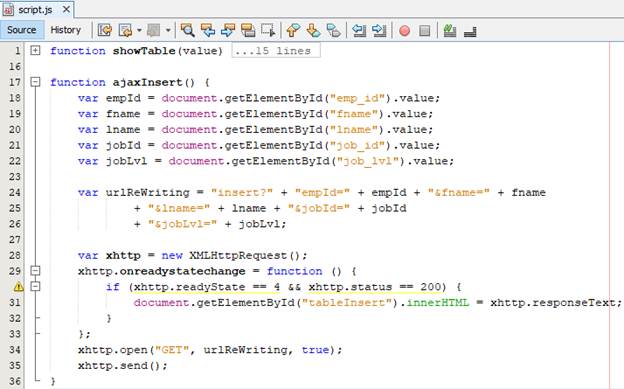The image size is (624, 389).
Task: Click the "&jobLvl=" string literal
Action: 182,224
